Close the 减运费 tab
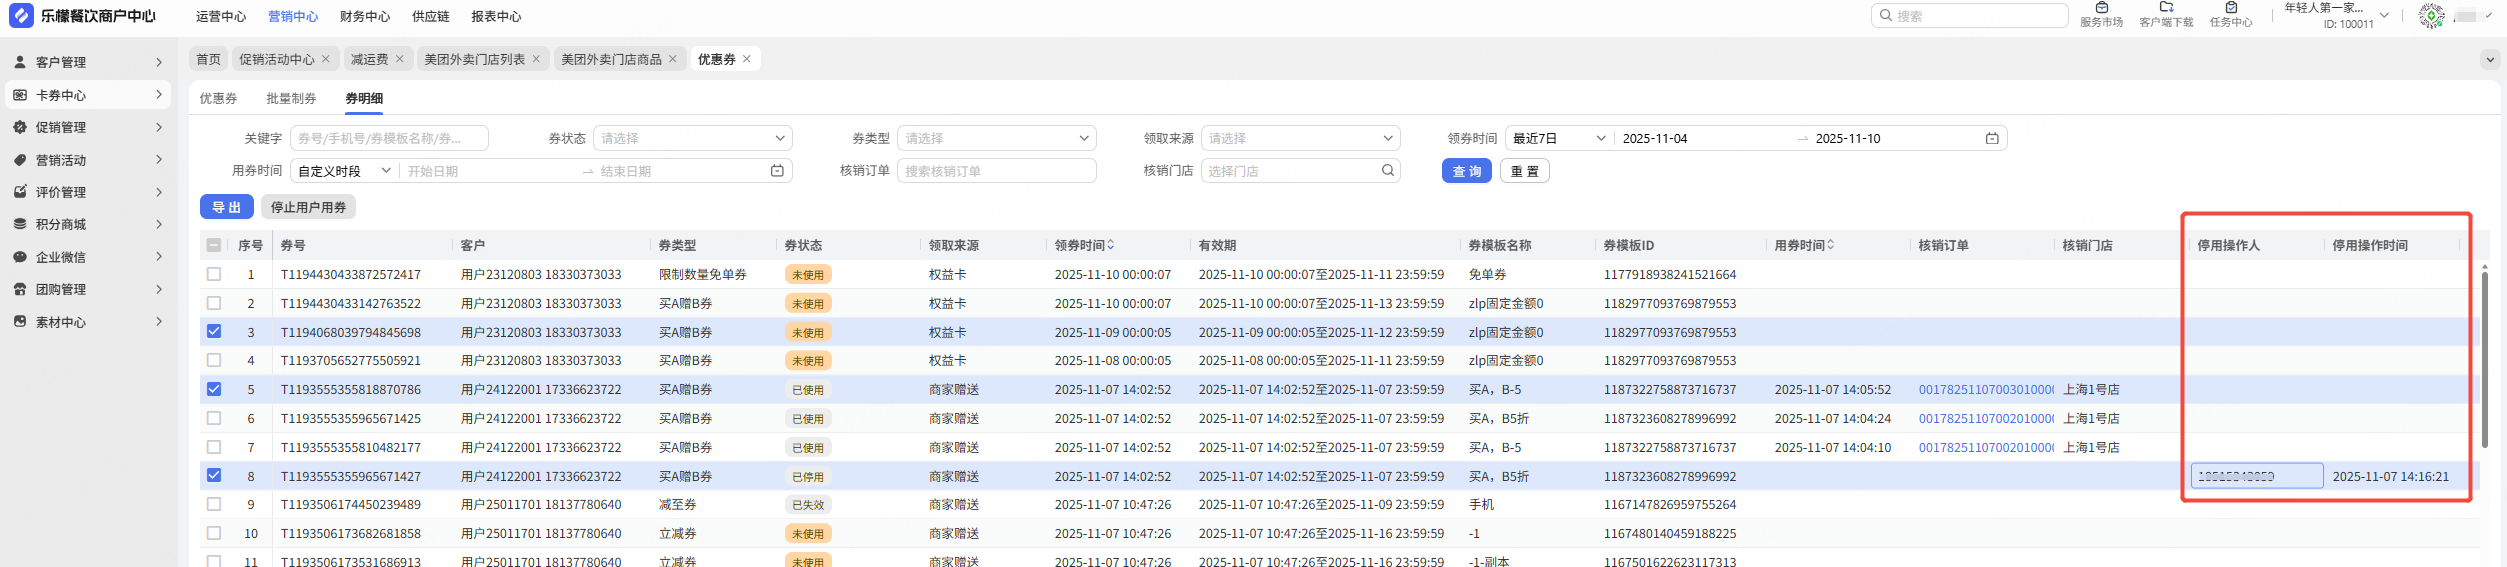The width and height of the screenshot is (2507, 567). (x=399, y=59)
